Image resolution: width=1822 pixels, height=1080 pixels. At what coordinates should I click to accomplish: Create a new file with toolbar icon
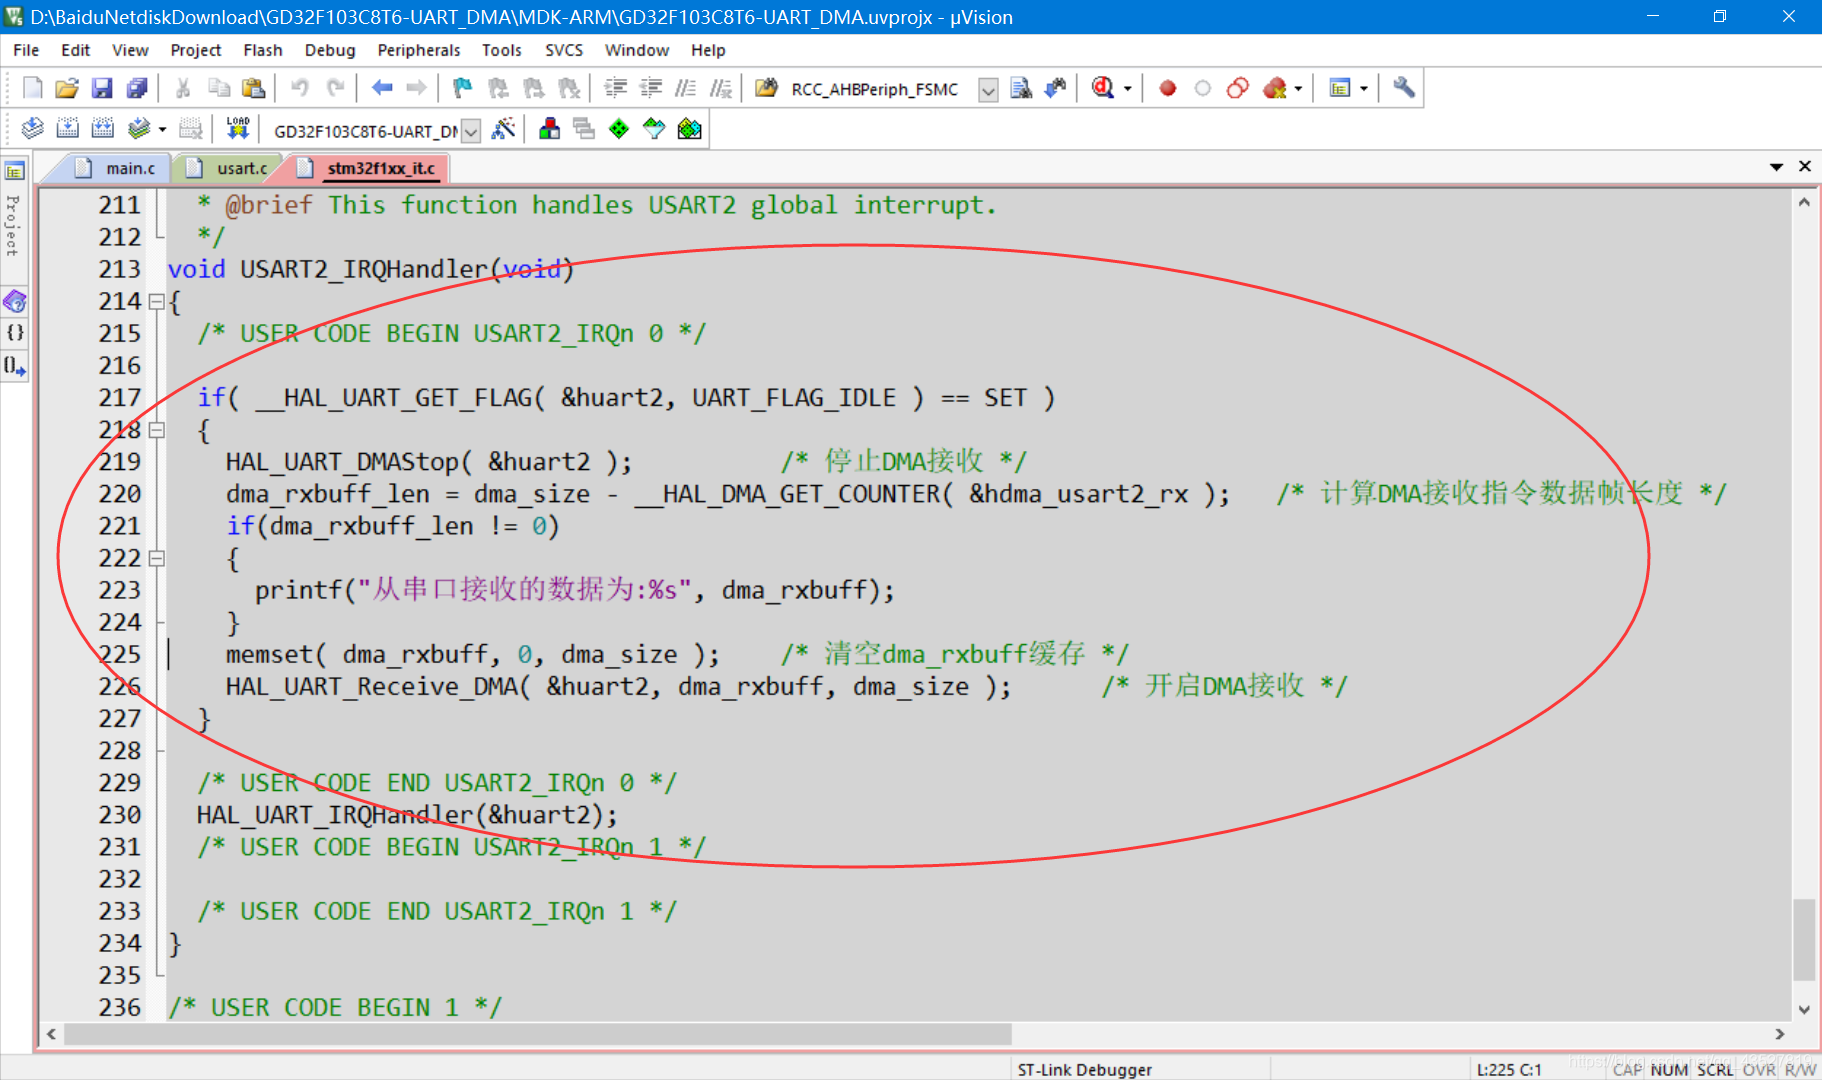tap(33, 88)
